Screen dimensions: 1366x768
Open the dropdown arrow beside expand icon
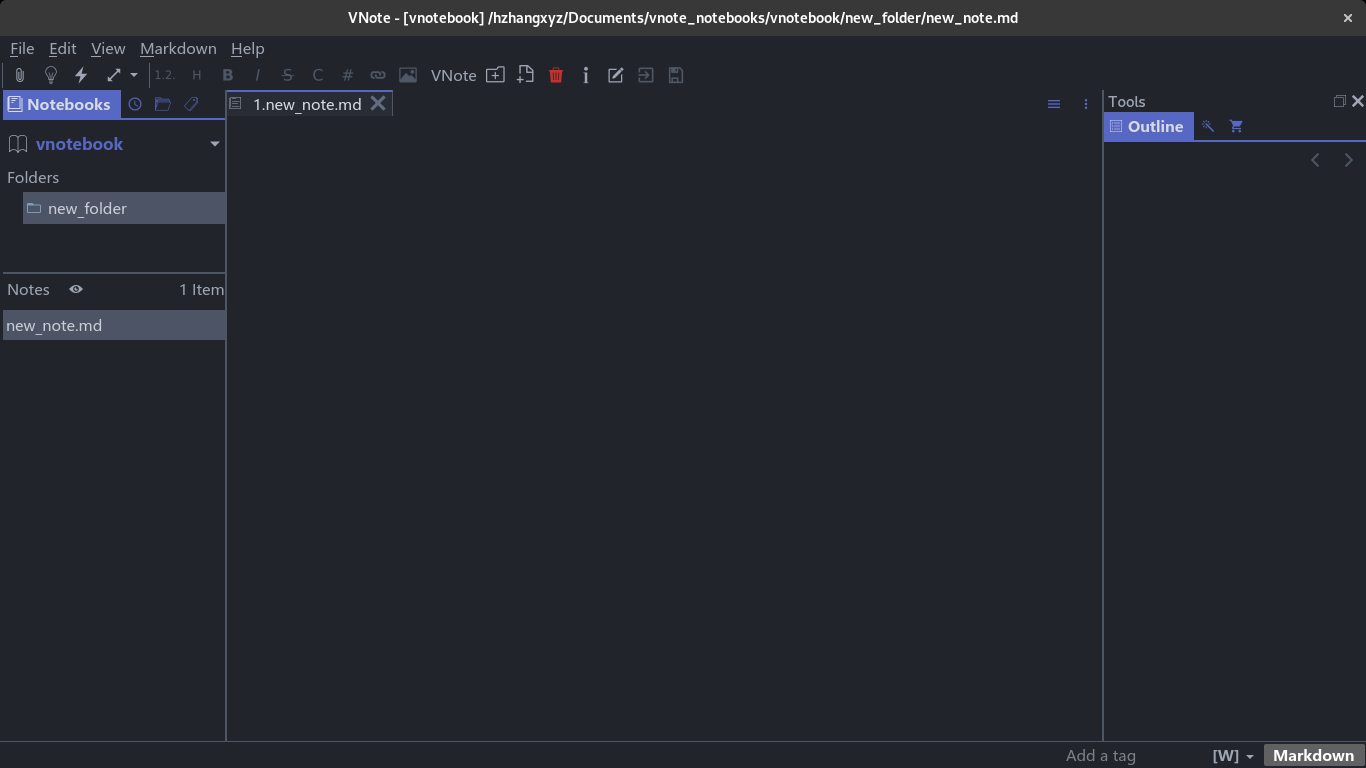click(x=134, y=75)
